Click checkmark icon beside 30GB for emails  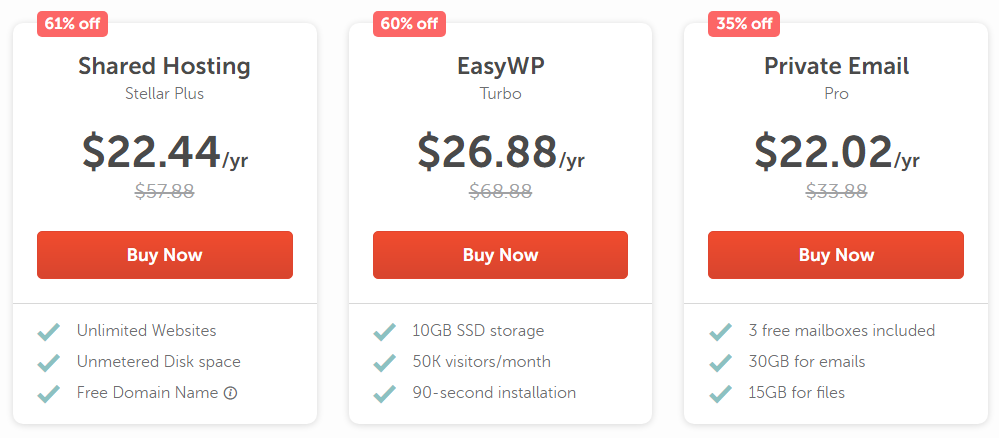720,362
